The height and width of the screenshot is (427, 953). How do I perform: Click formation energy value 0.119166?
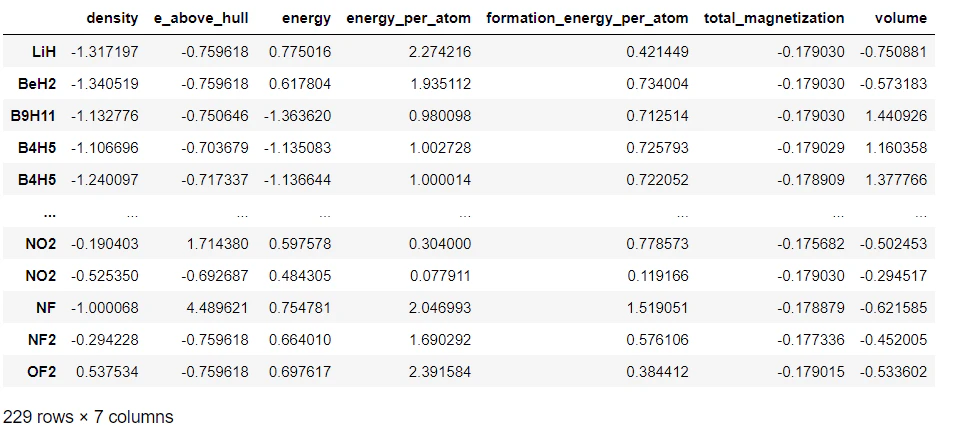coord(658,276)
